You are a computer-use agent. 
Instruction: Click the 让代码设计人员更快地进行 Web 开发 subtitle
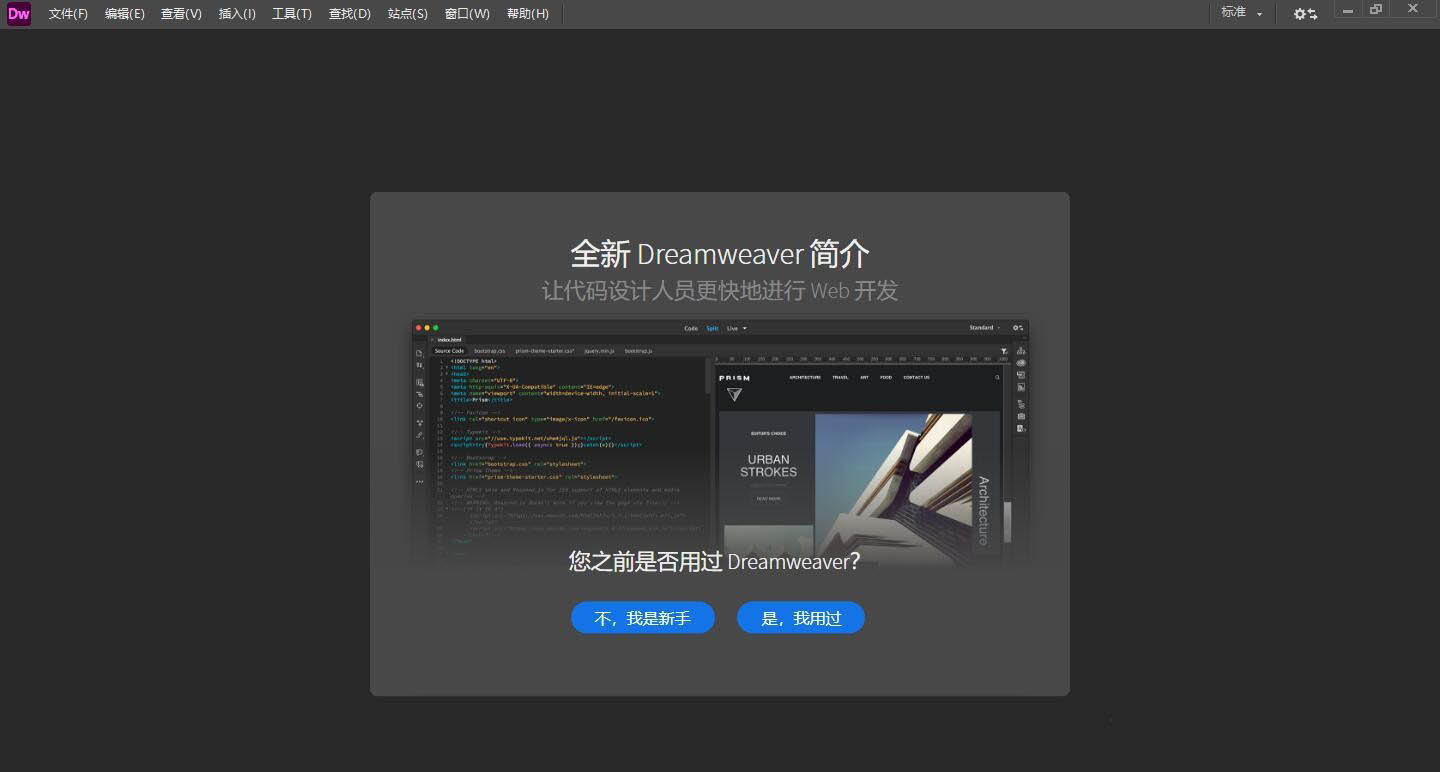[x=720, y=291]
